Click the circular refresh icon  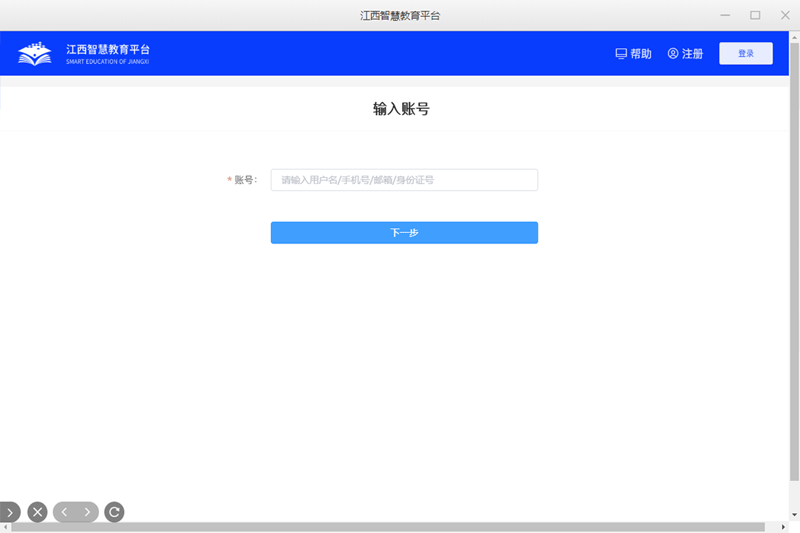(114, 512)
